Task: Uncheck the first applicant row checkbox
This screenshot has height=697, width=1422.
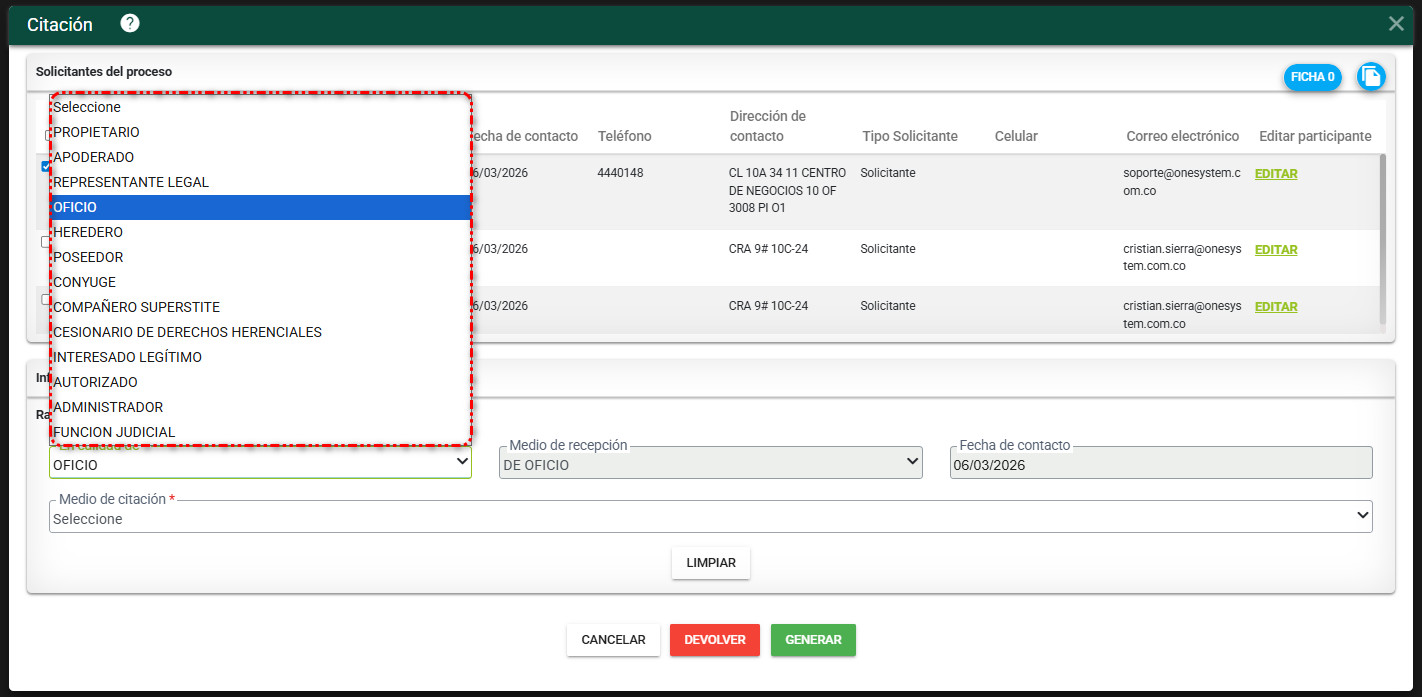Action: click(x=45, y=167)
